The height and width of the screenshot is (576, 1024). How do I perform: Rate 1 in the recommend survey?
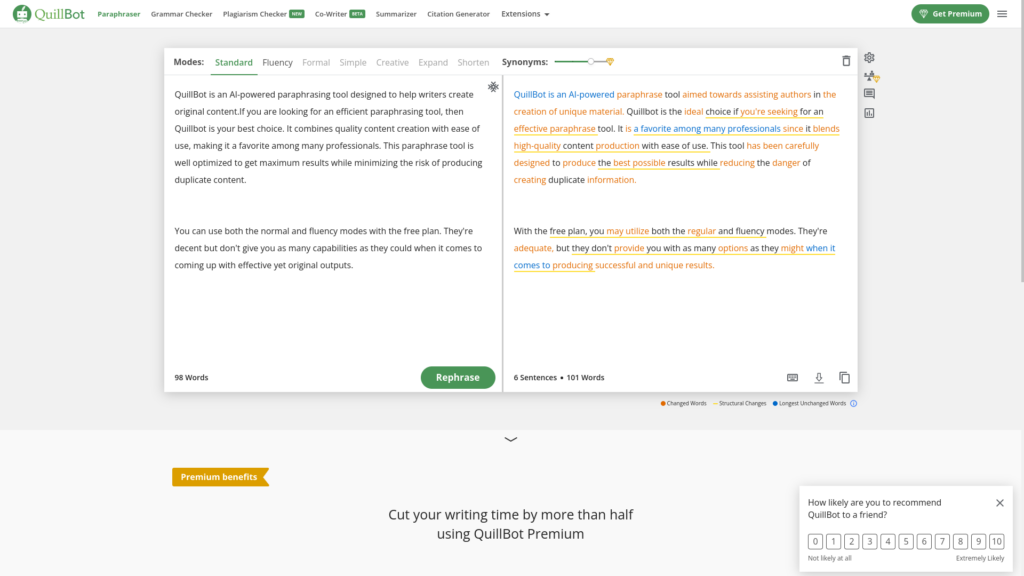tap(833, 541)
